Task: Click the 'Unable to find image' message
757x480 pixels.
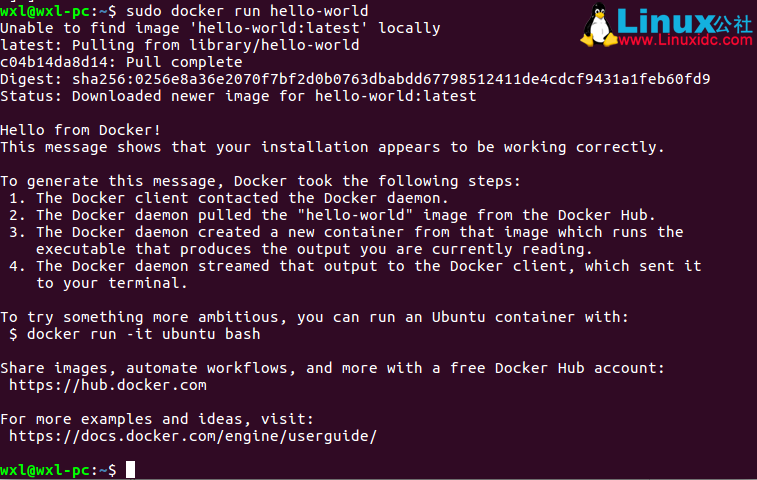Action: [220, 28]
